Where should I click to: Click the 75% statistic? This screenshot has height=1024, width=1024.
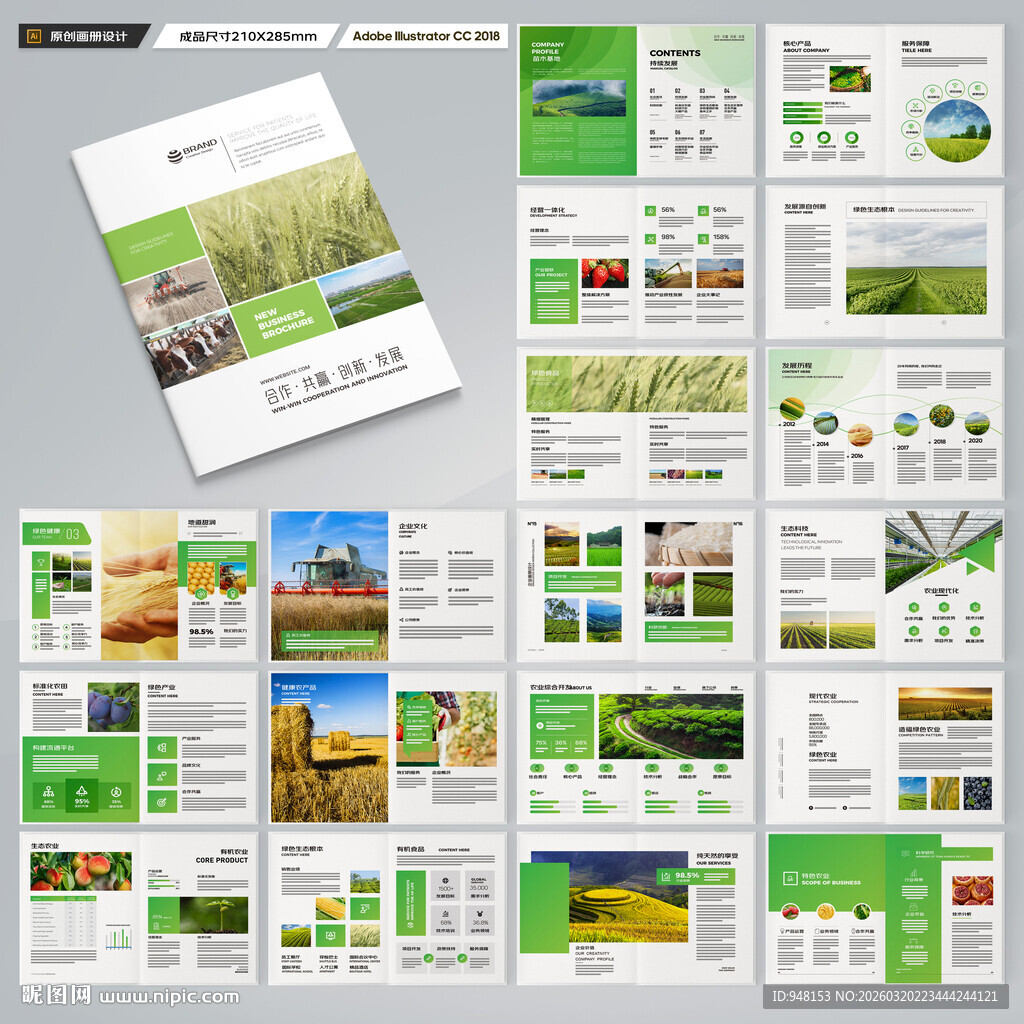point(541,743)
